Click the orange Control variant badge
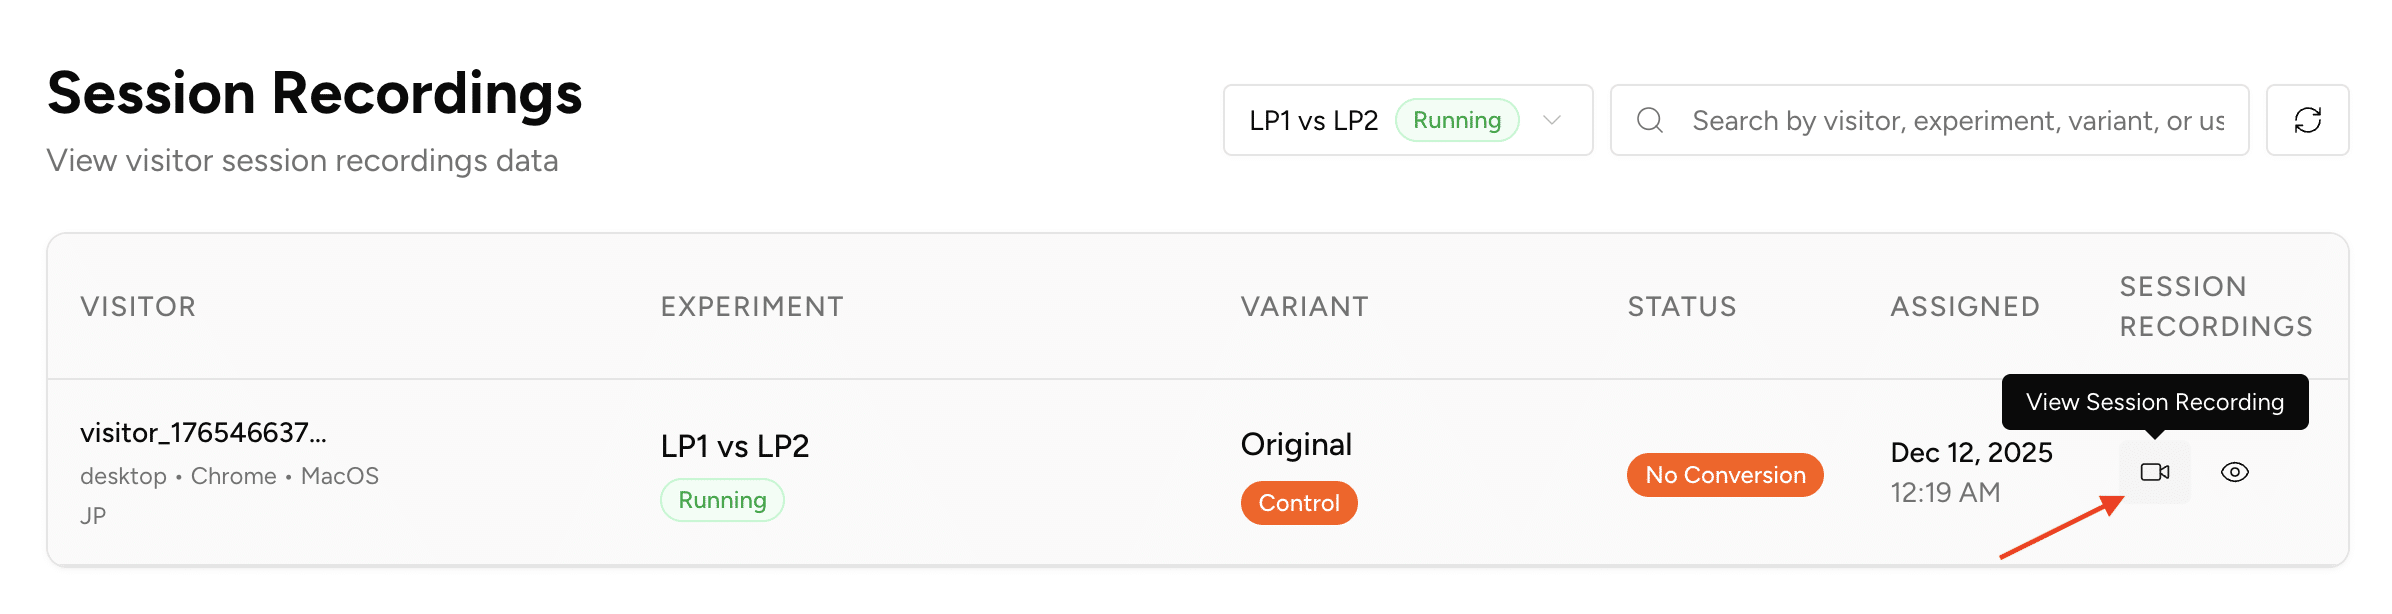Viewport: 2392px width, 614px height. [x=1299, y=502]
